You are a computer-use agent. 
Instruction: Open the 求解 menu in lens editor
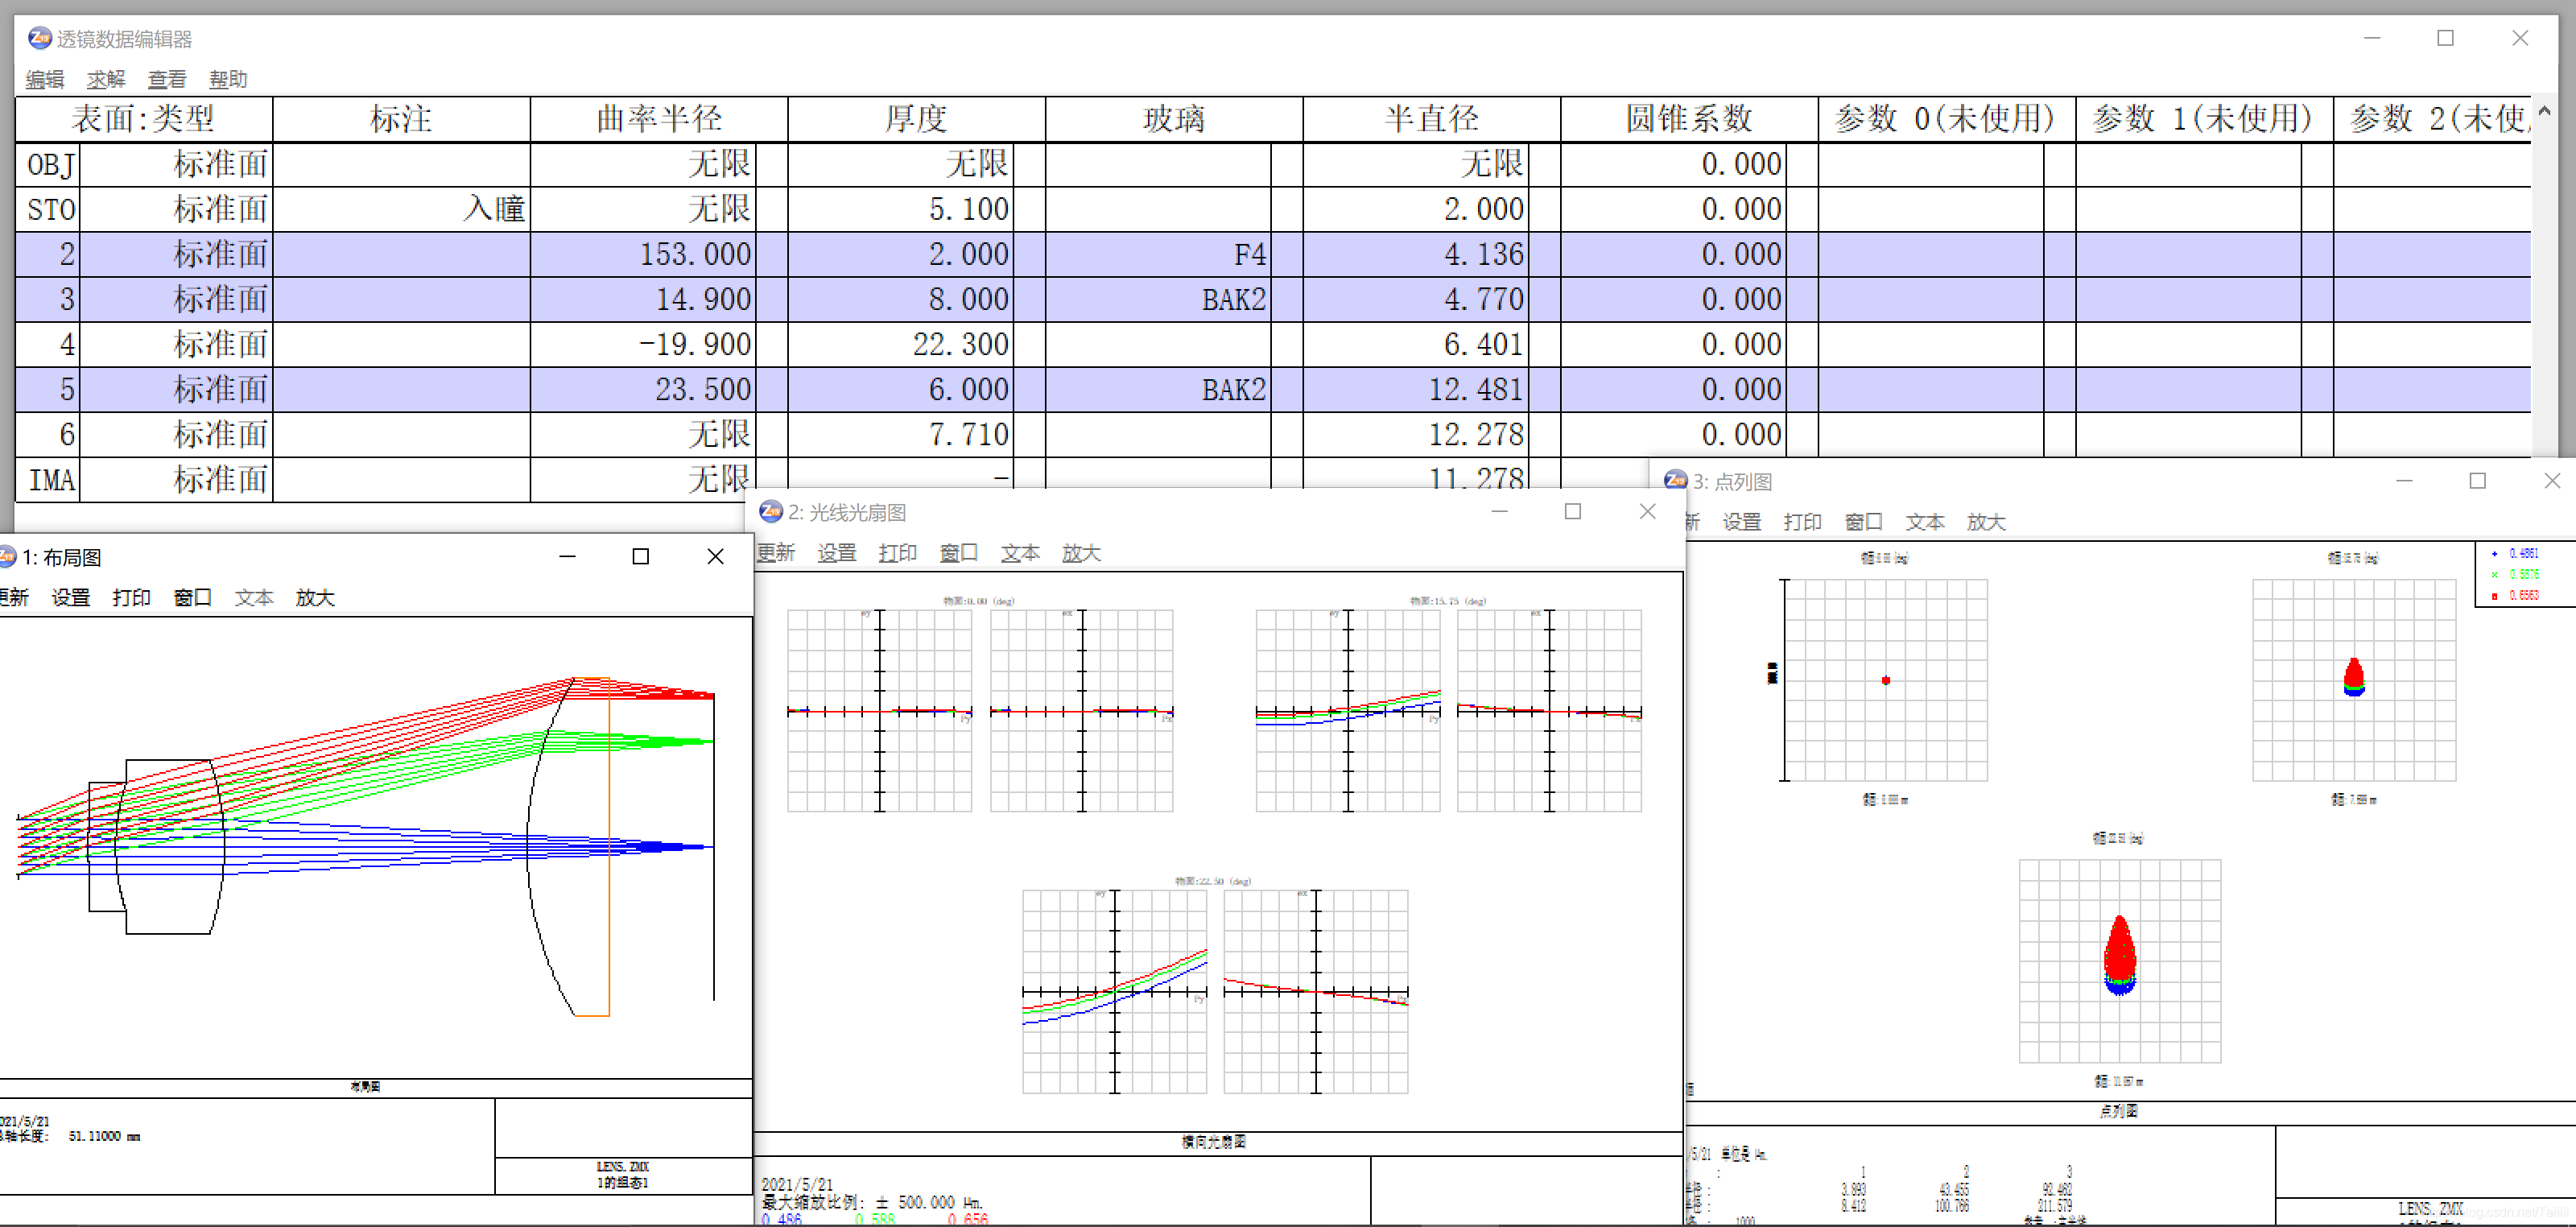click(105, 79)
